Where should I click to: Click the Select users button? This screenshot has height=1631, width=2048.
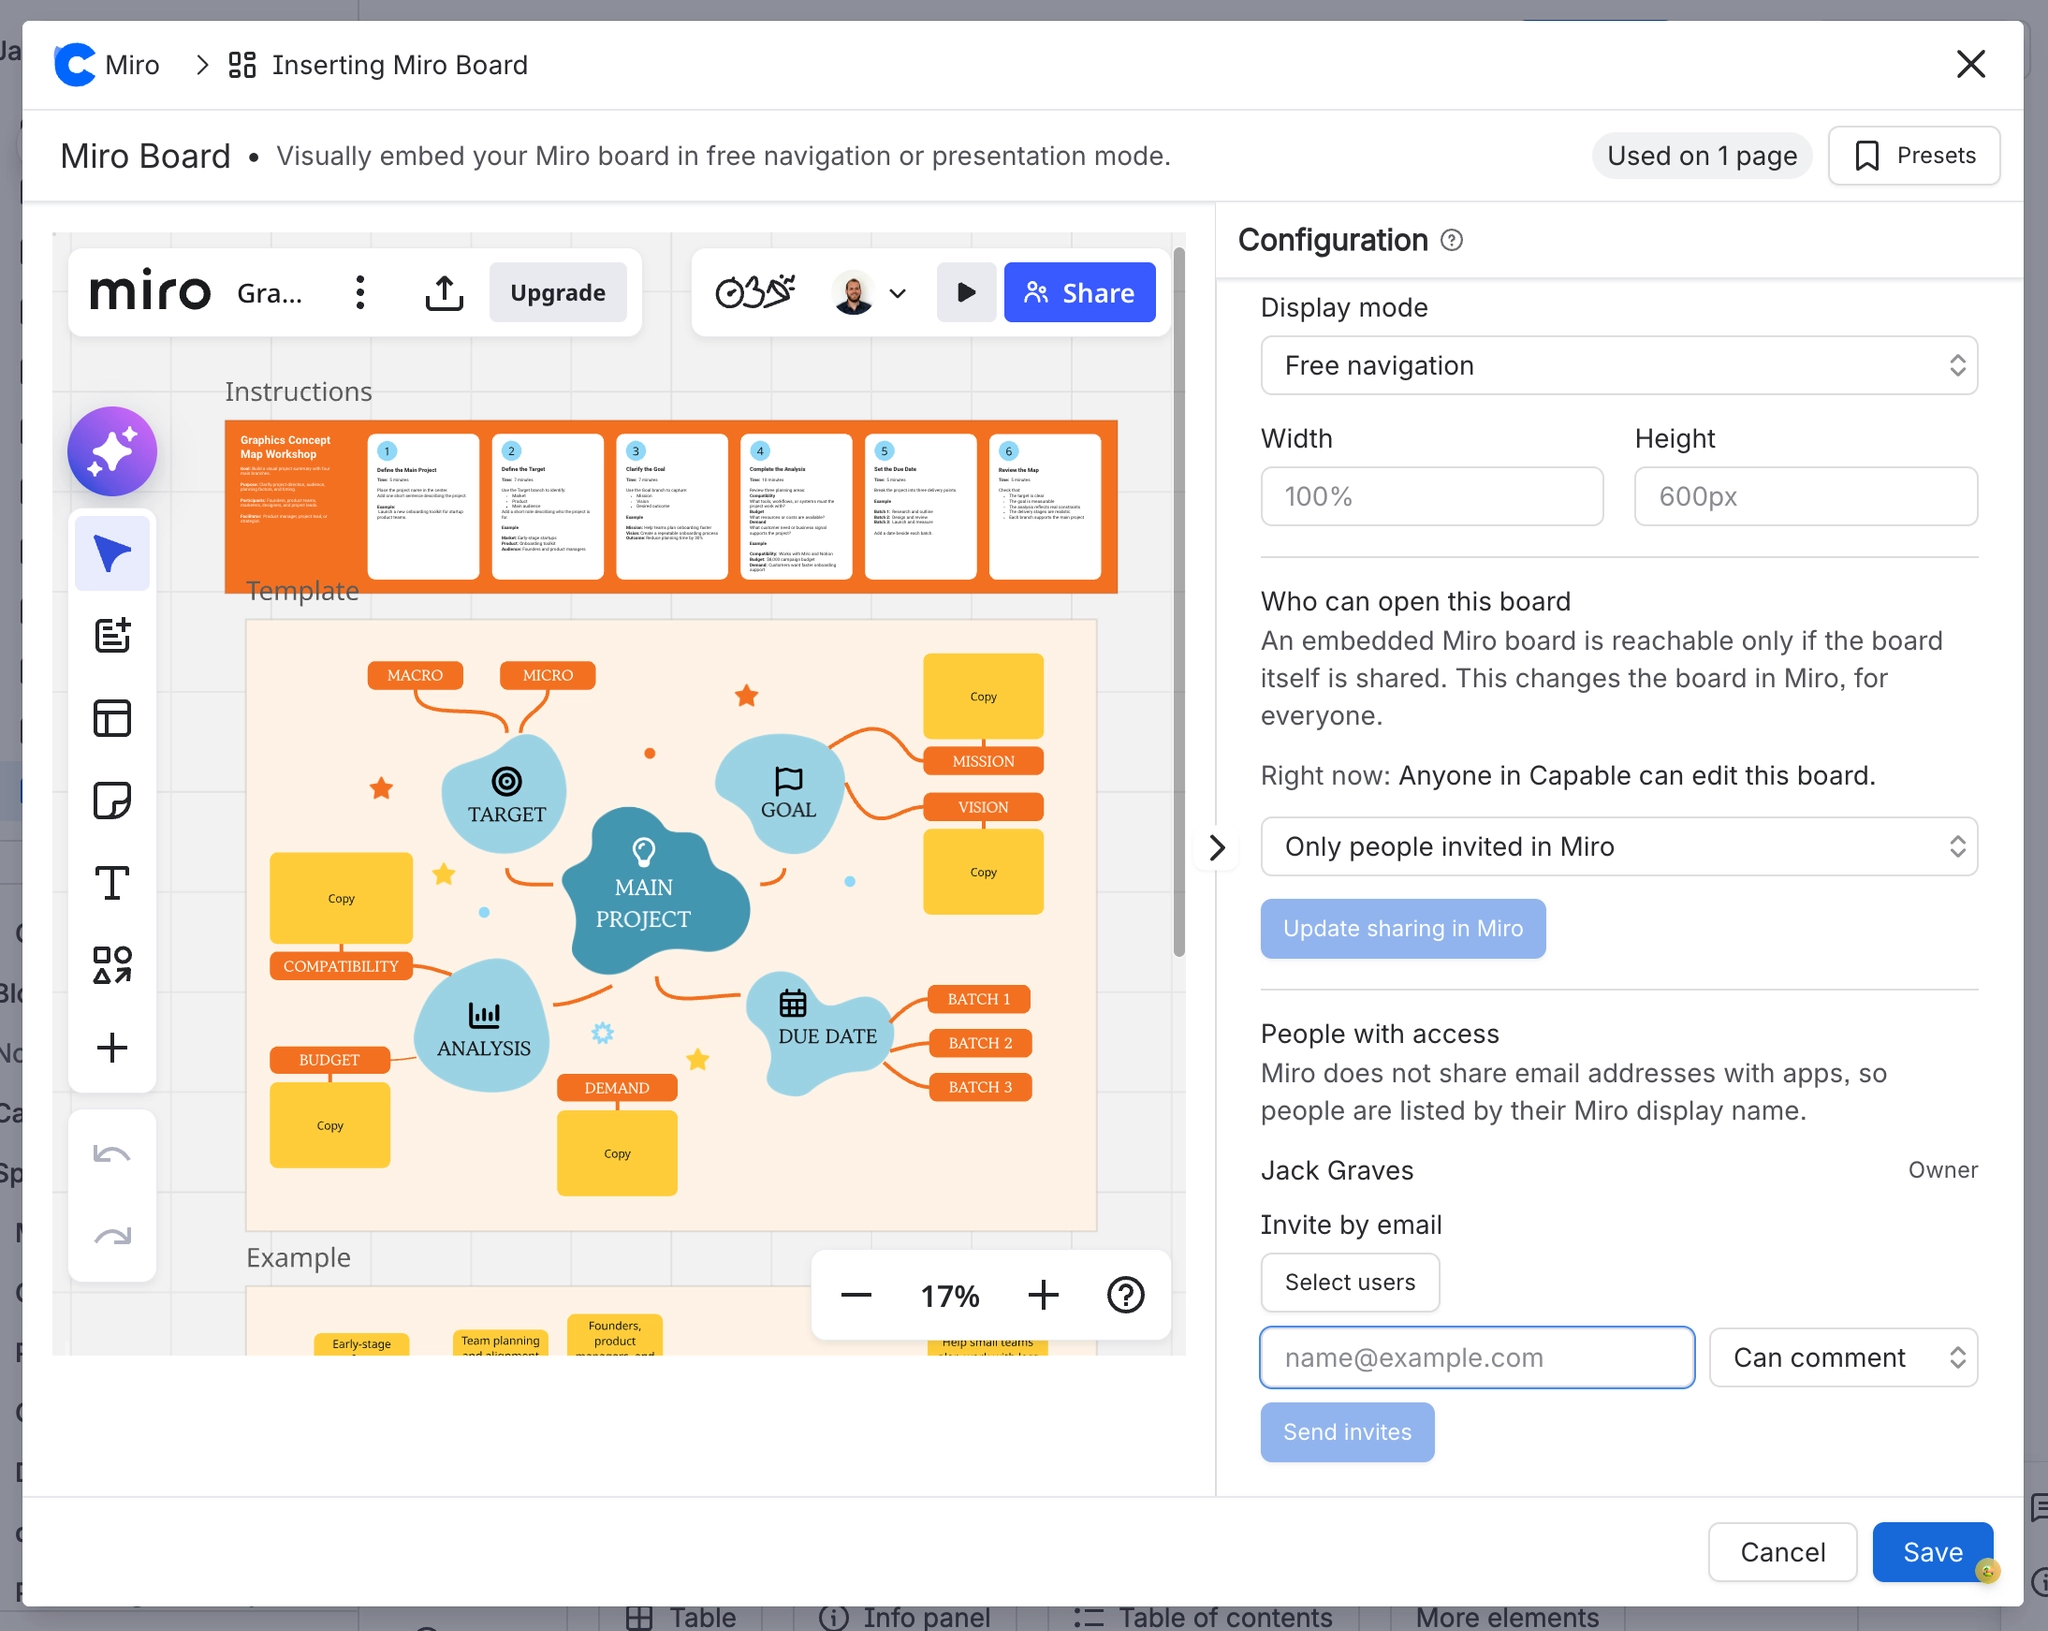[1350, 1282]
